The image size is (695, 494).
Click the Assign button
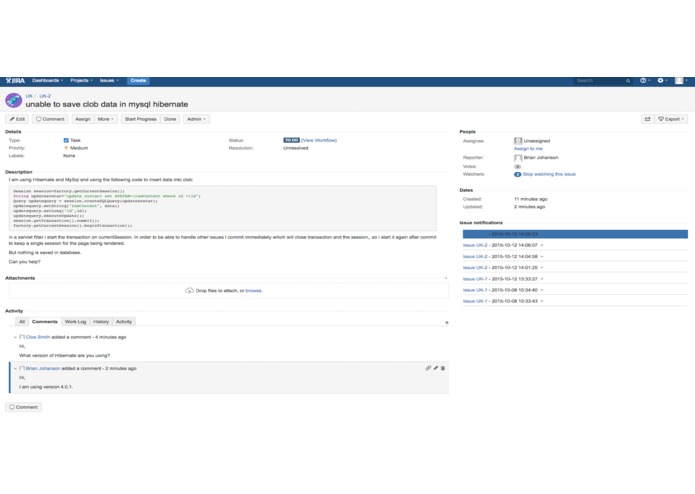[82, 119]
